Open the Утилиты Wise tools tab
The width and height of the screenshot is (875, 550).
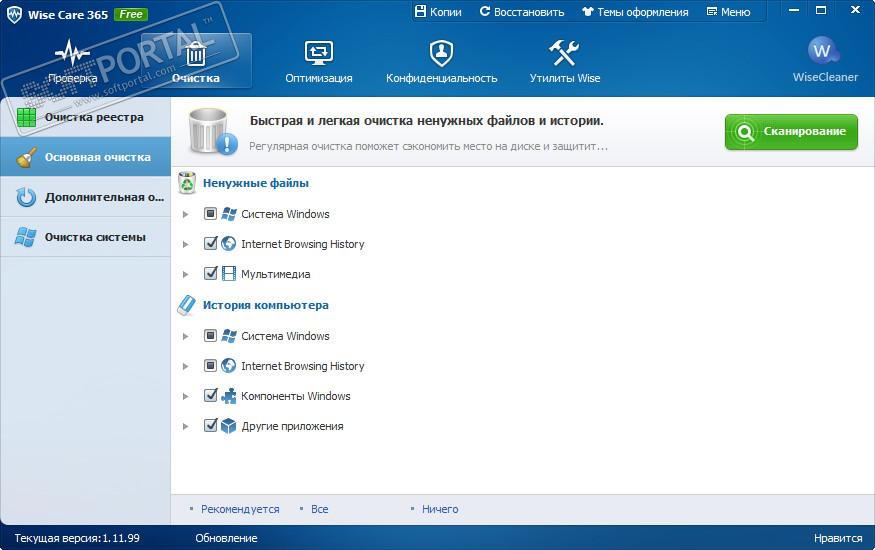[x=565, y=61]
